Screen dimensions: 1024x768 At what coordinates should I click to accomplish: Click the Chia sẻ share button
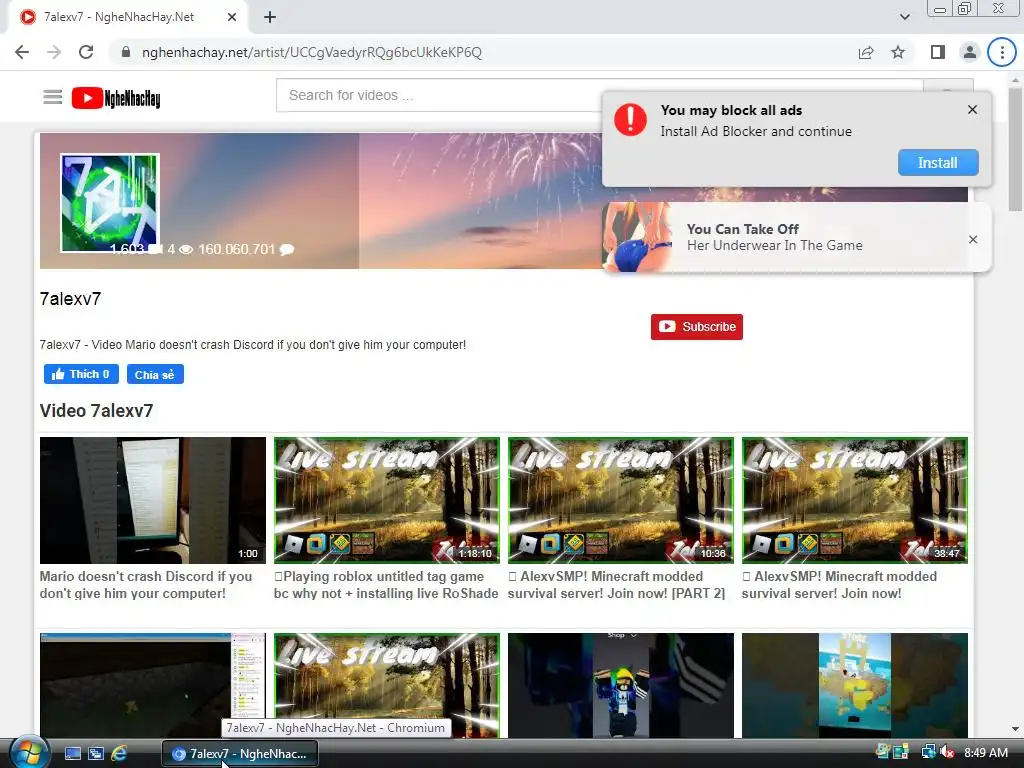tap(155, 374)
